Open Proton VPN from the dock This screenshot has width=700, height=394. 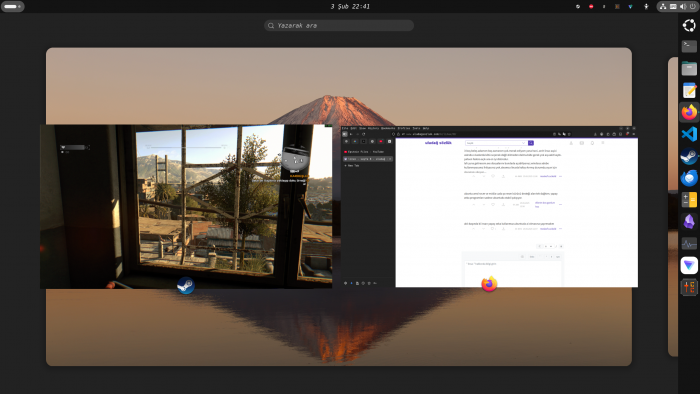pyautogui.click(x=689, y=265)
